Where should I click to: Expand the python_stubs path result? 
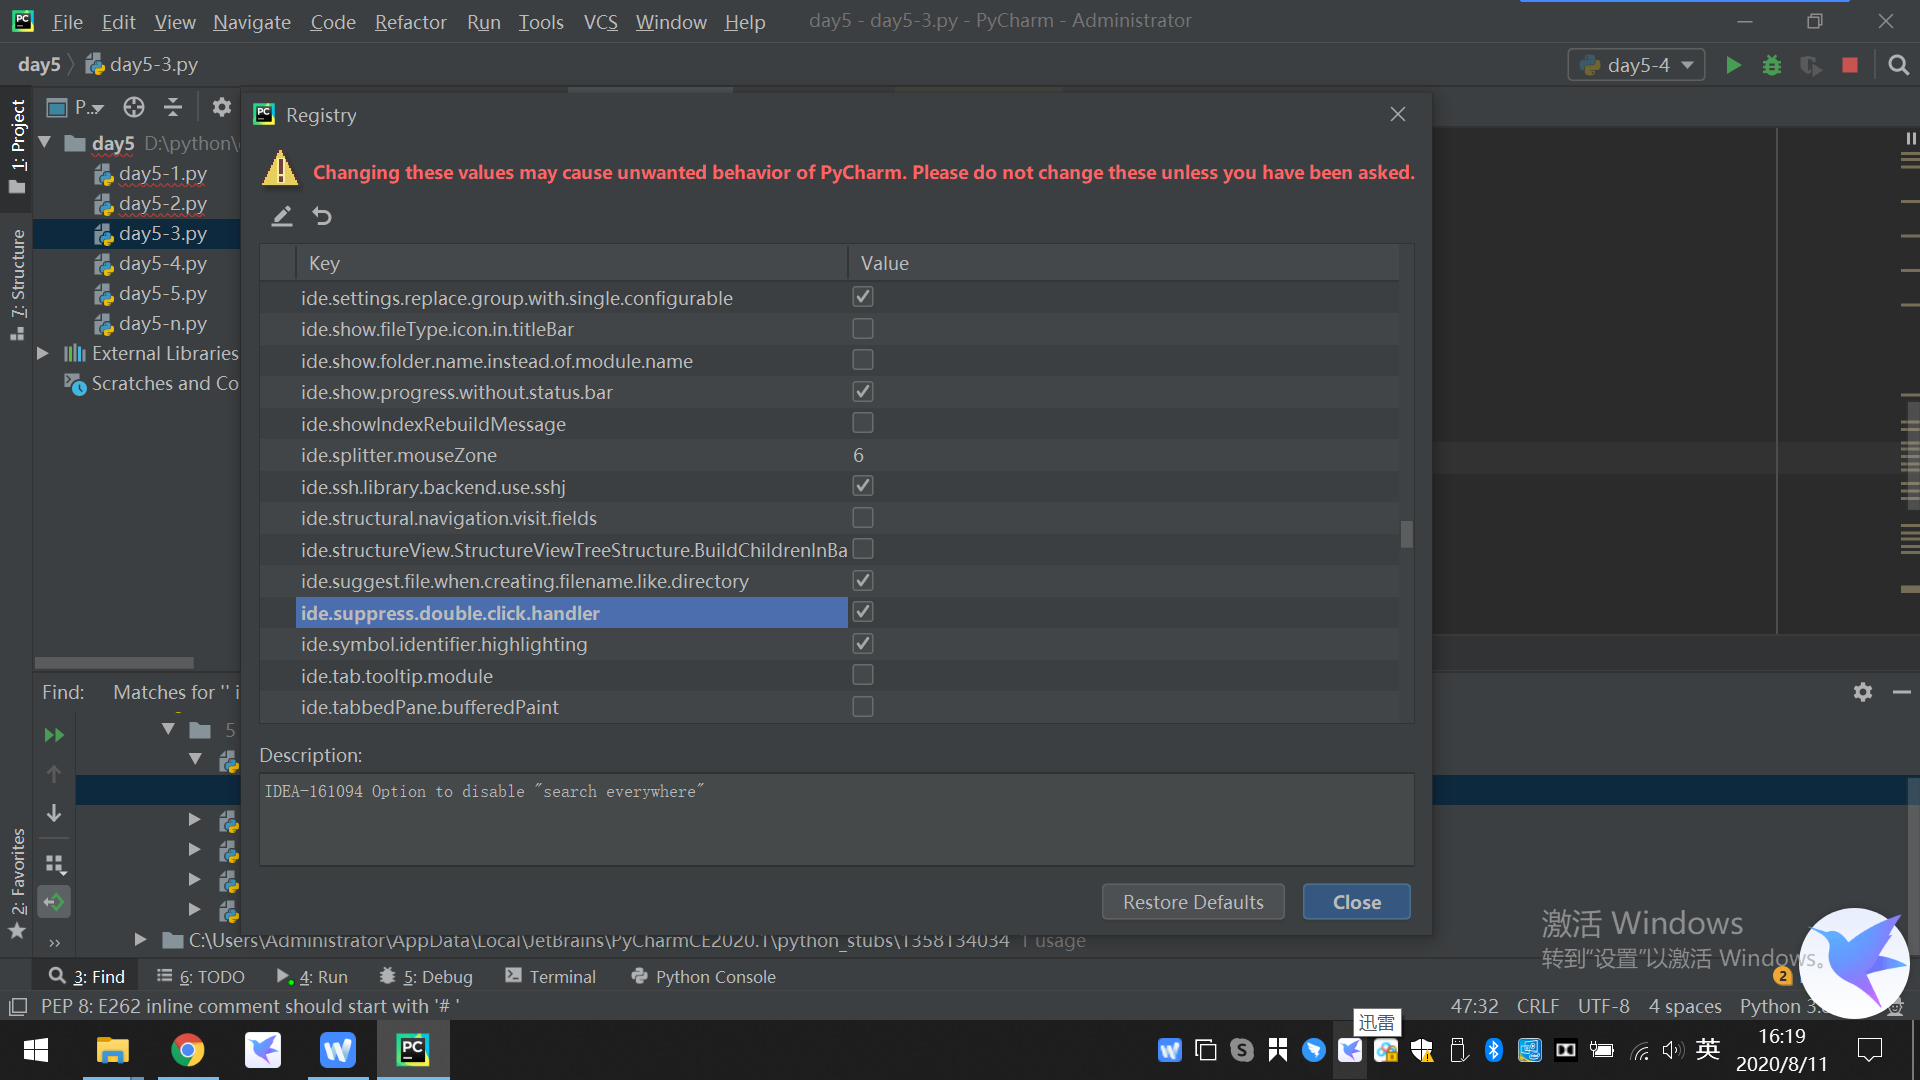coord(140,940)
